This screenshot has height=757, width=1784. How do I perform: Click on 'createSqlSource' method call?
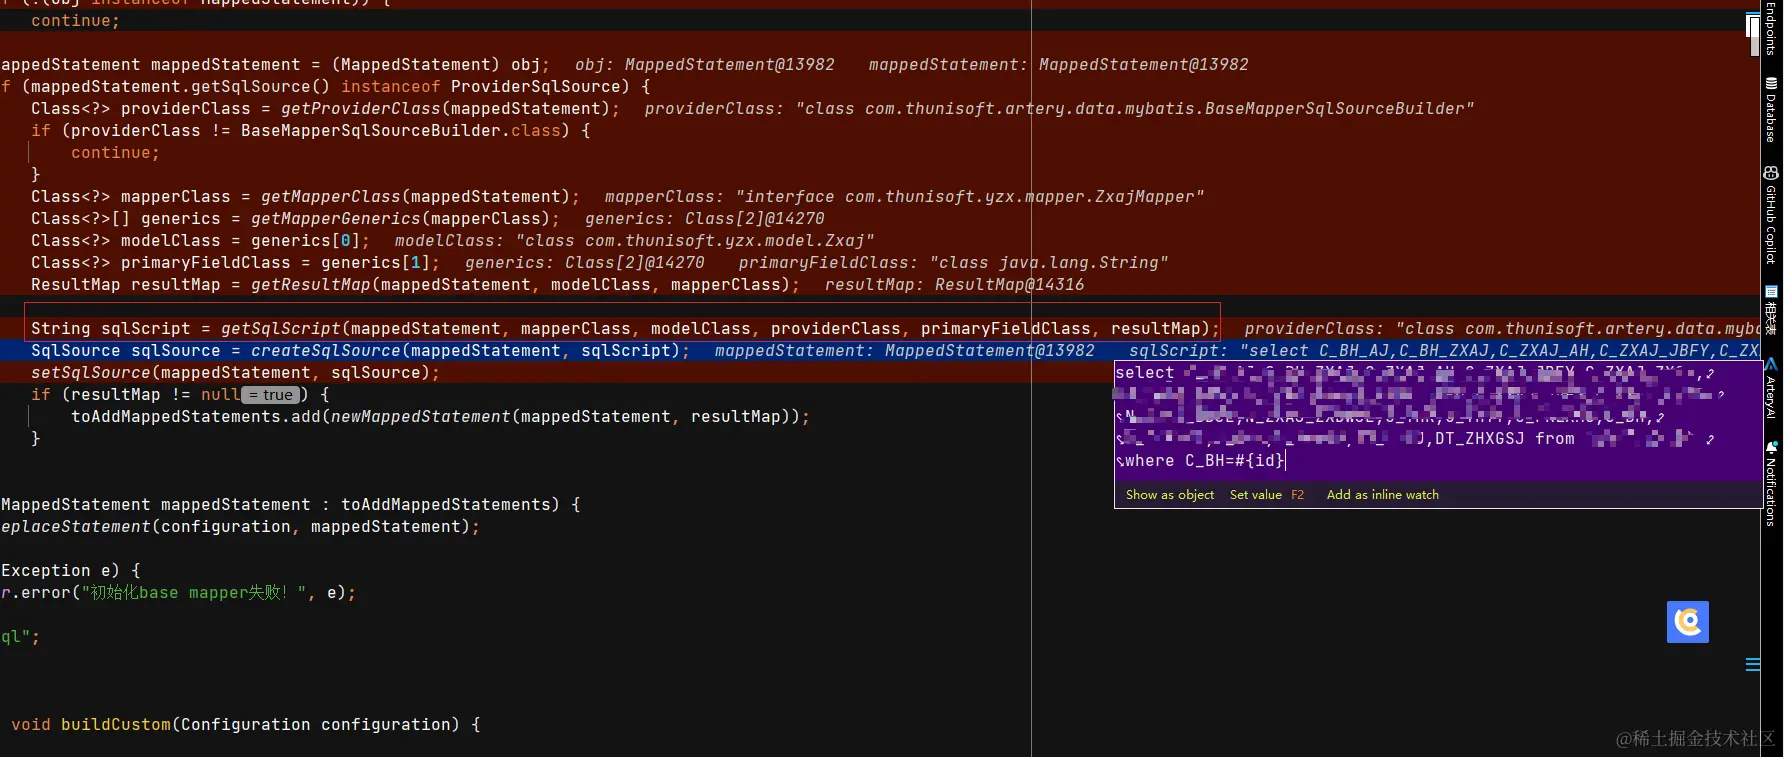coord(326,351)
